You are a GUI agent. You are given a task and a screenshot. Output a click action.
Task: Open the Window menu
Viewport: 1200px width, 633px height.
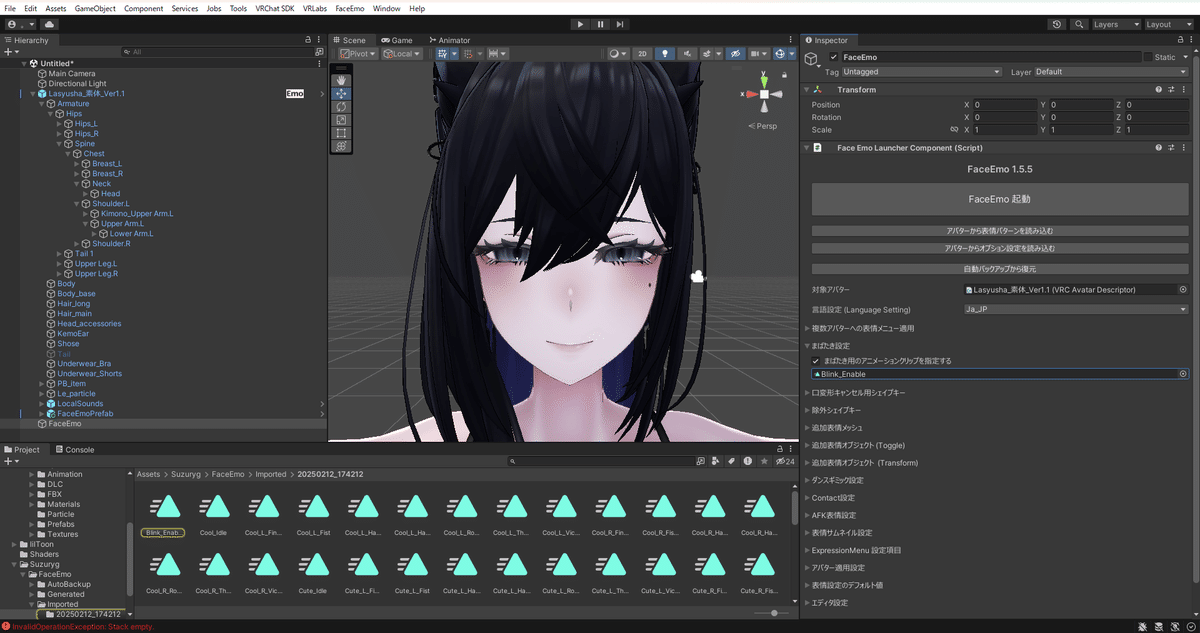pyautogui.click(x=387, y=8)
